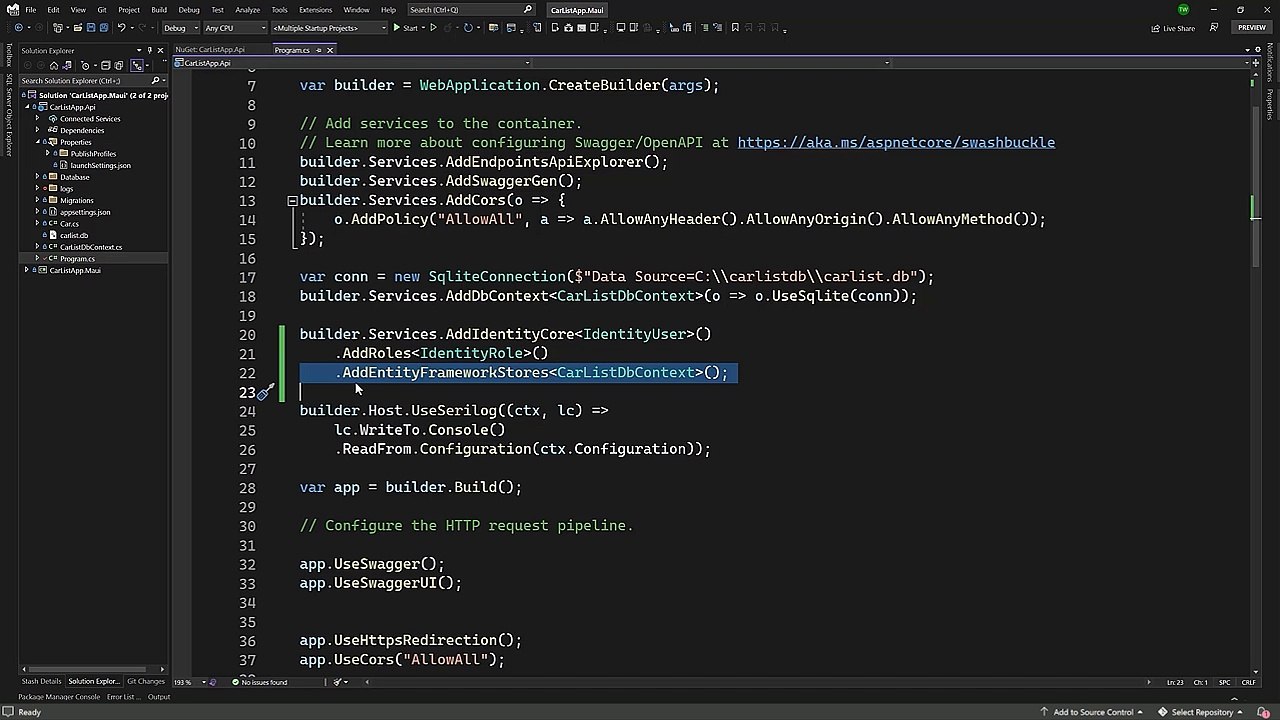Click the Visual Studio search magnifier icon

tap(528, 10)
